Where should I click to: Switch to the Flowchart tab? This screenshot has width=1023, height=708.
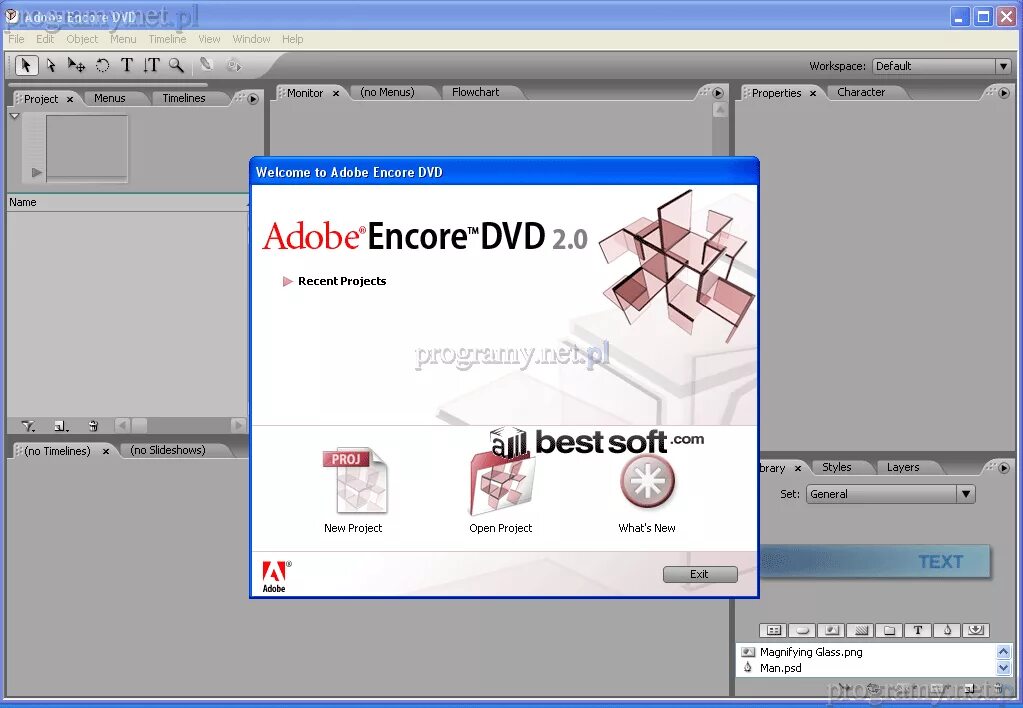(x=476, y=92)
